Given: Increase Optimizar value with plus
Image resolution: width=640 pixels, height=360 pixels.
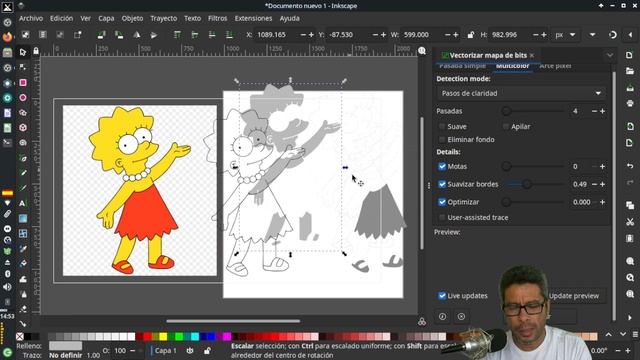Looking at the screenshot, I should pyautogui.click(x=602, y=202).
